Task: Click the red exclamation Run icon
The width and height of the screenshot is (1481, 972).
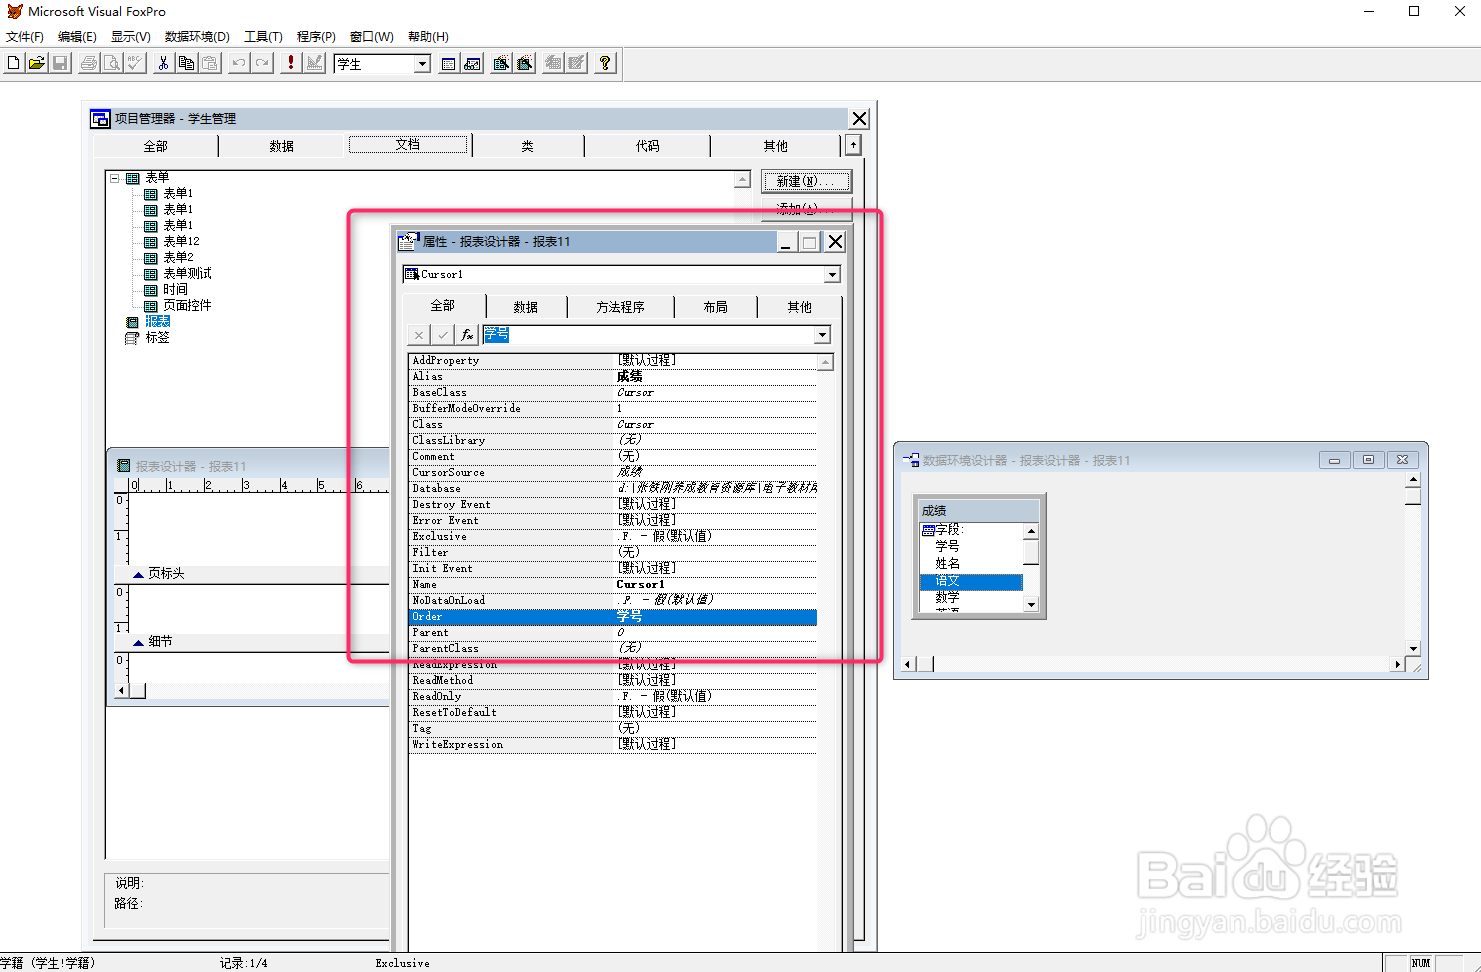Action: 291,63
